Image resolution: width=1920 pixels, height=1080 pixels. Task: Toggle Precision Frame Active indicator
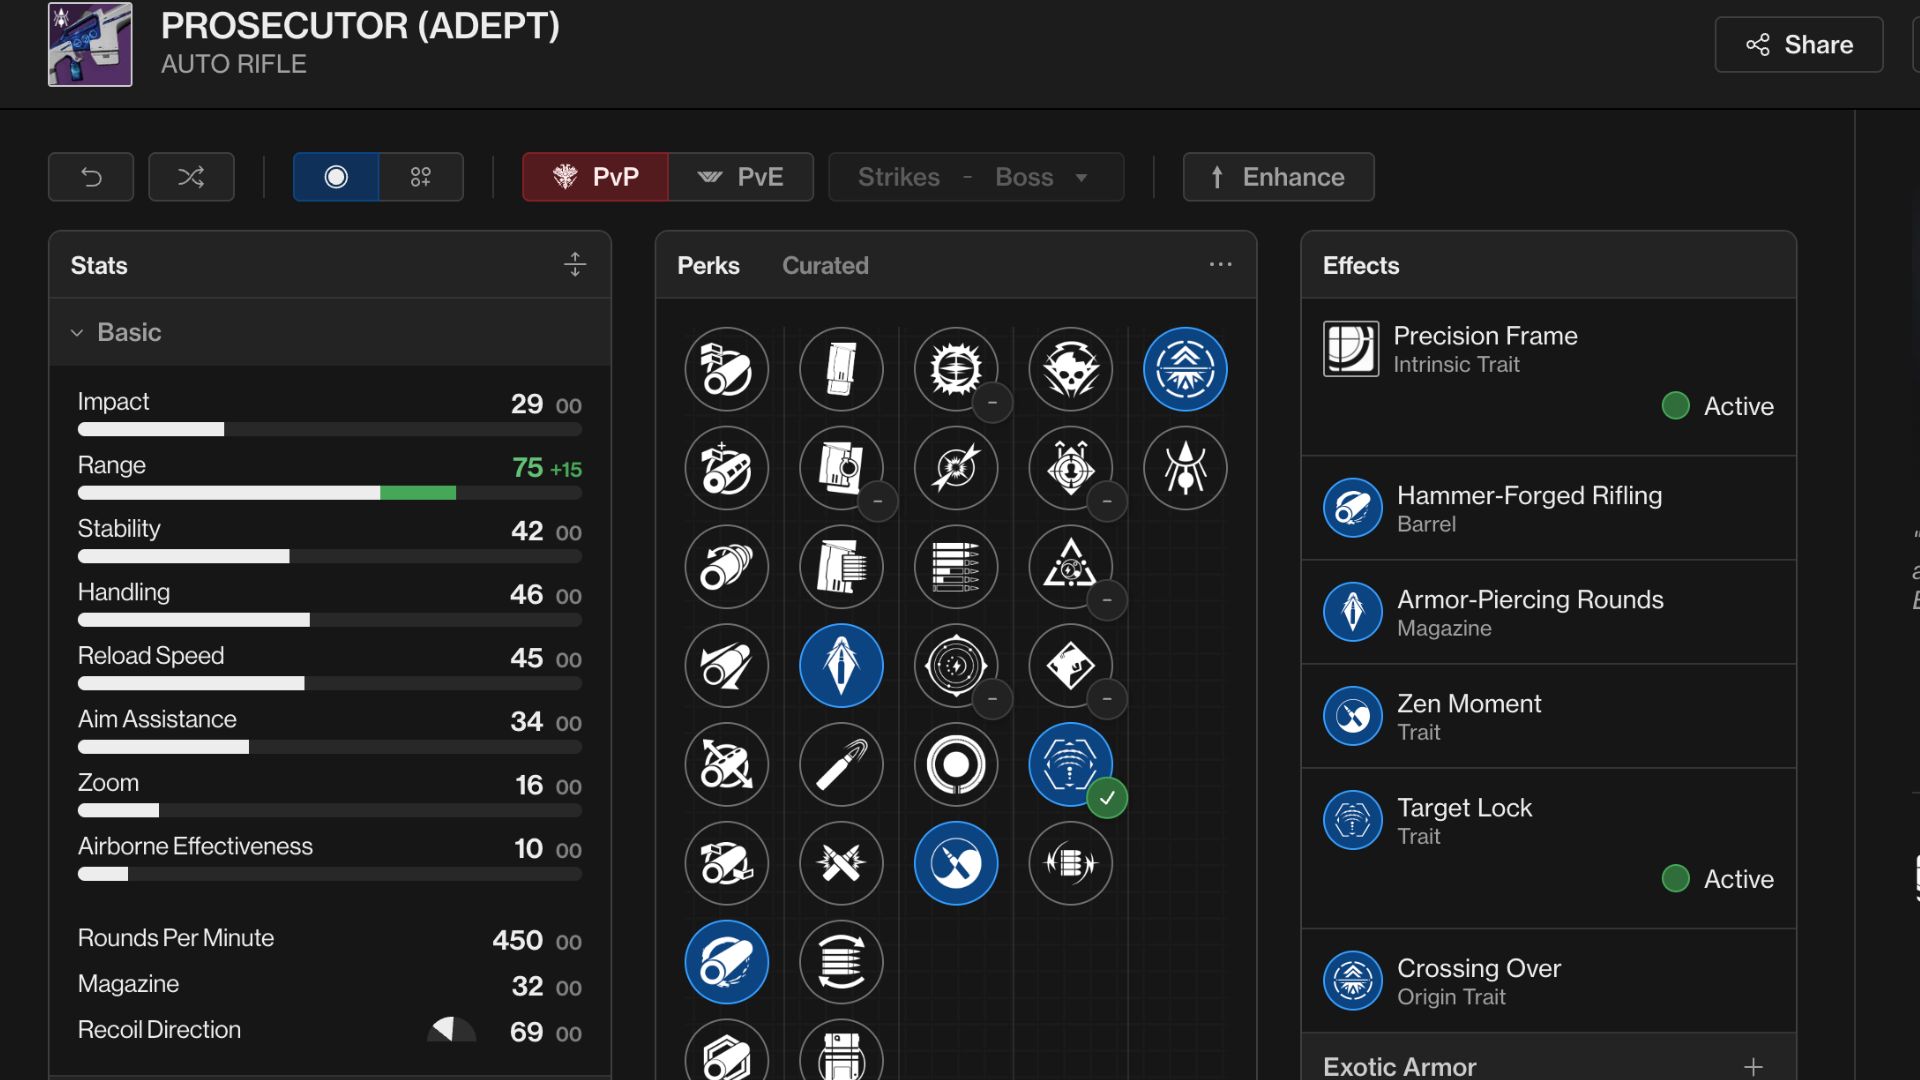pos(1676,406)
